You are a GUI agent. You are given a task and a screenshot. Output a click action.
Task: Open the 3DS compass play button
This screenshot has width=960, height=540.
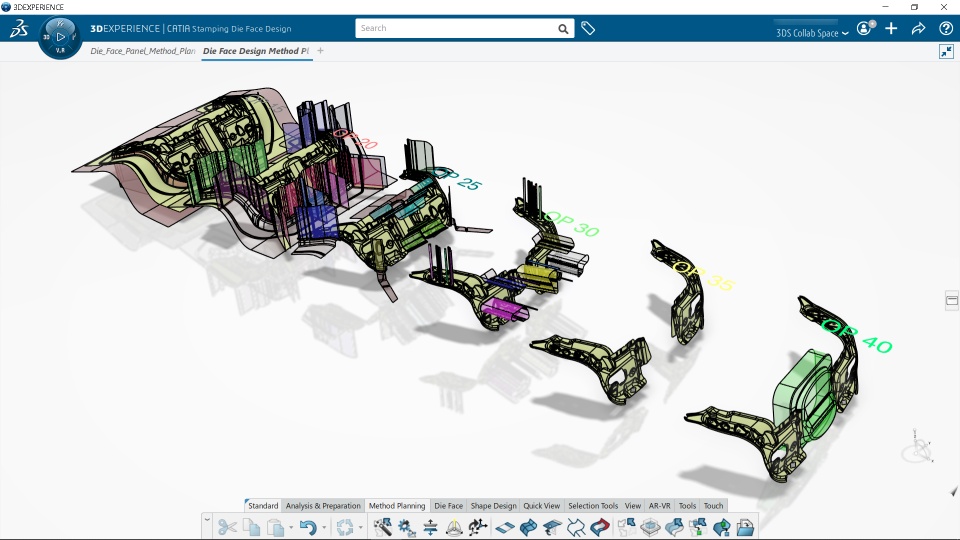(60, 37)
